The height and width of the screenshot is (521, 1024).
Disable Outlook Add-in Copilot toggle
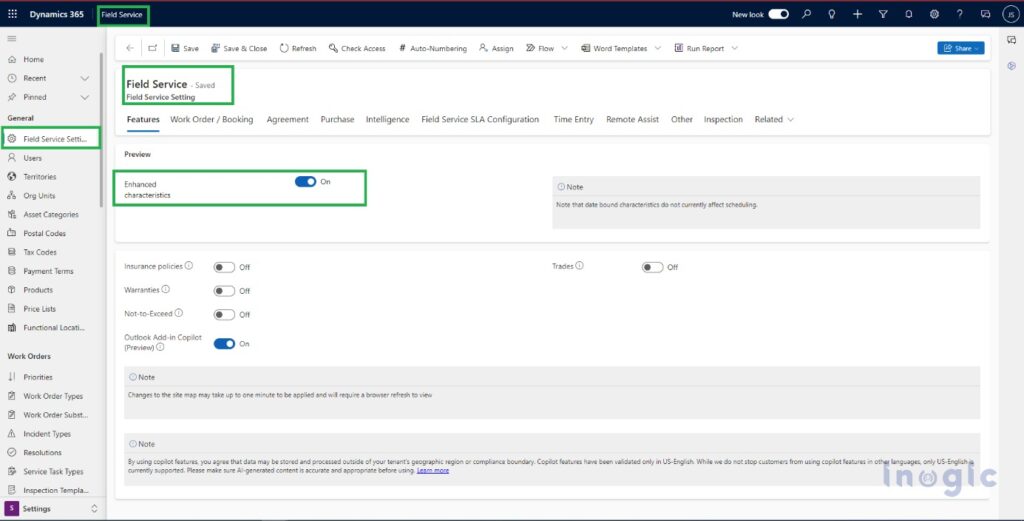tap(224, 343)
